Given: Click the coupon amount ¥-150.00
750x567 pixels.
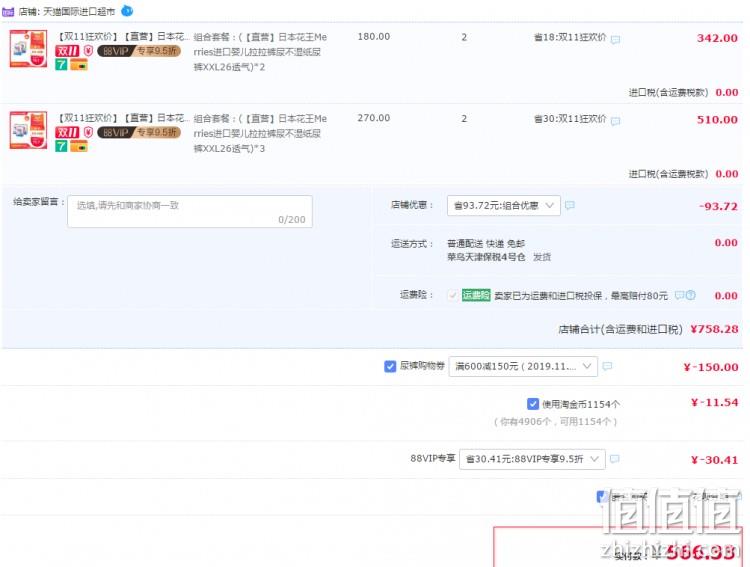Looking at the screenshot, I should (711, 367).
